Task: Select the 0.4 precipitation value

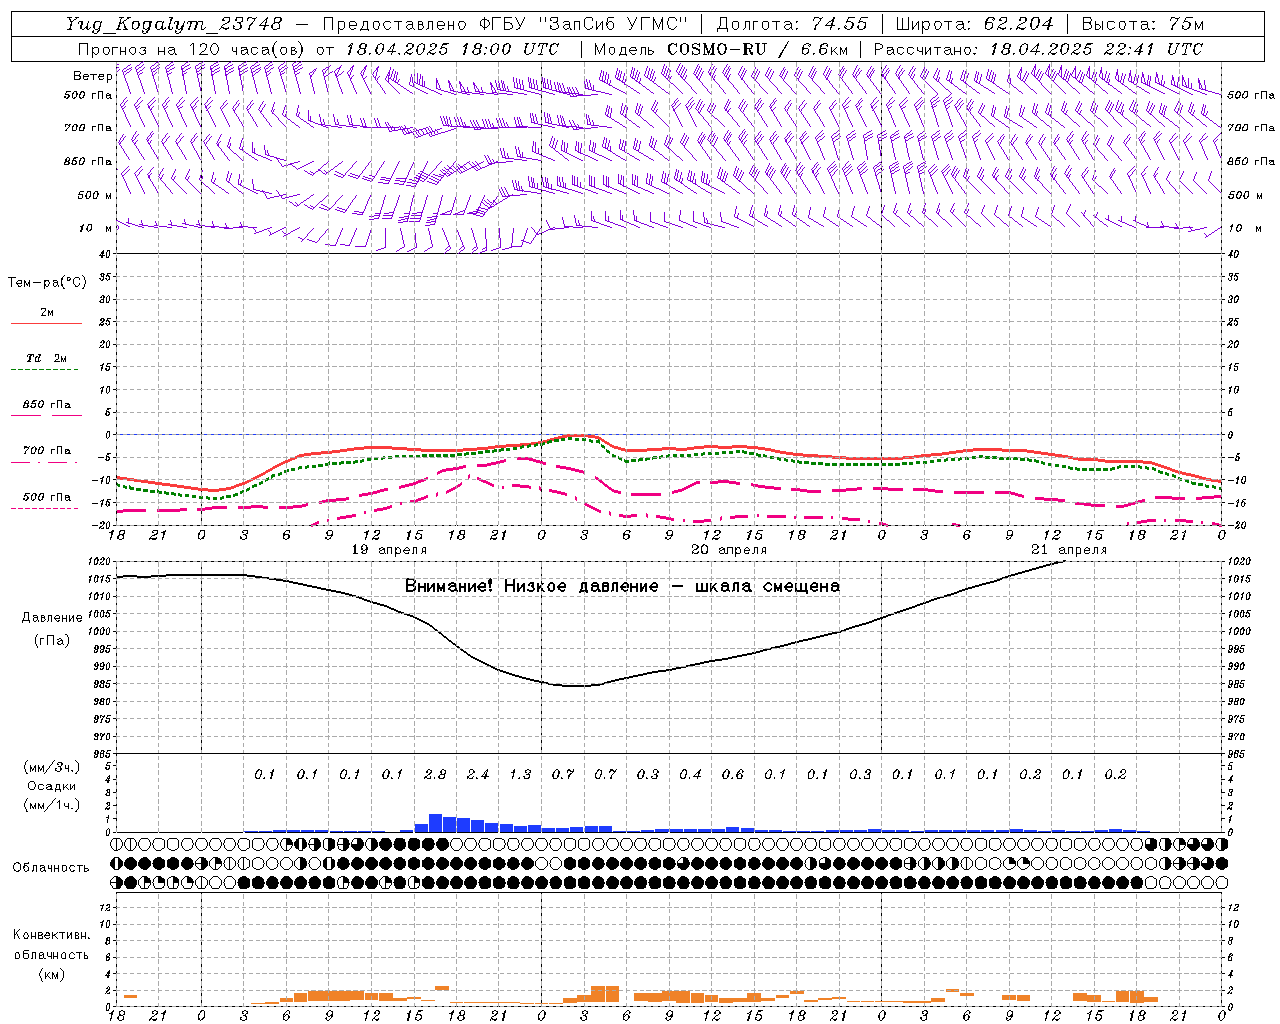Action: click(690, 775)
